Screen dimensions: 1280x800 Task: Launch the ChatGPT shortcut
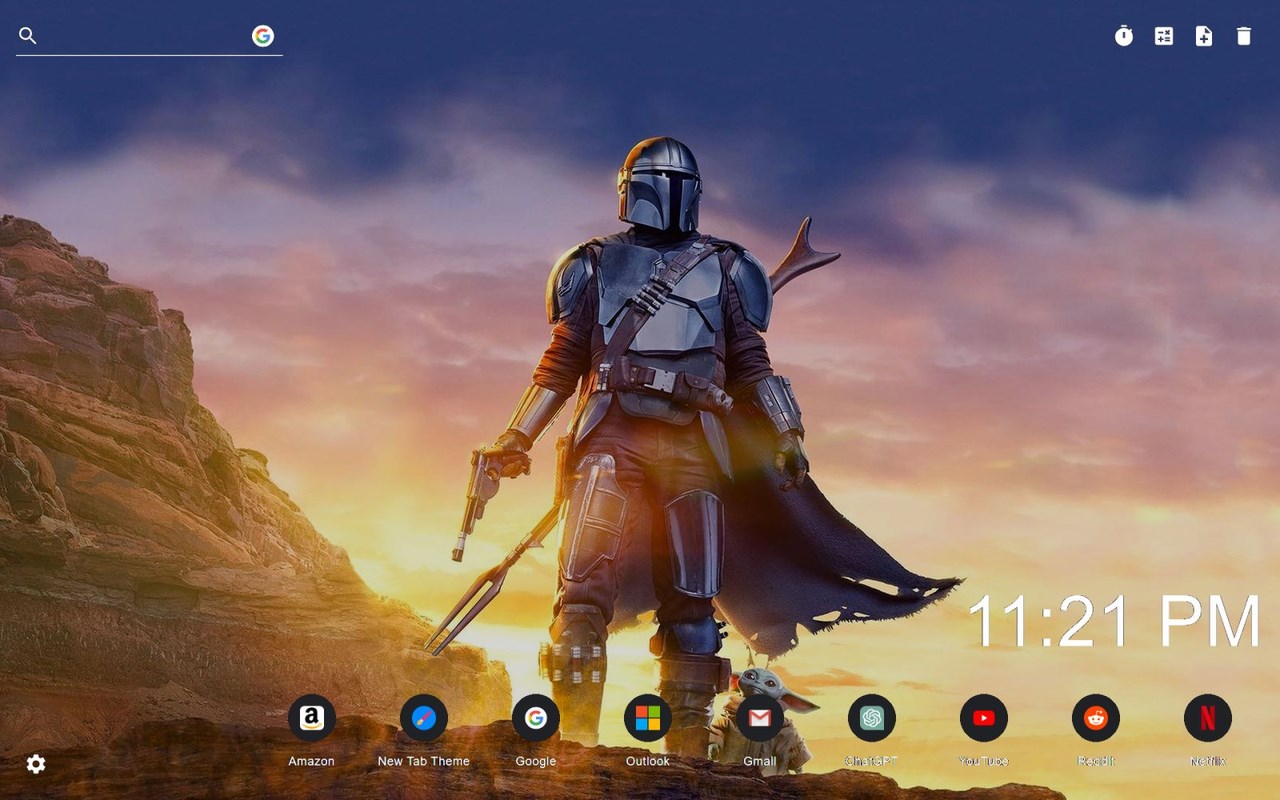872,718
